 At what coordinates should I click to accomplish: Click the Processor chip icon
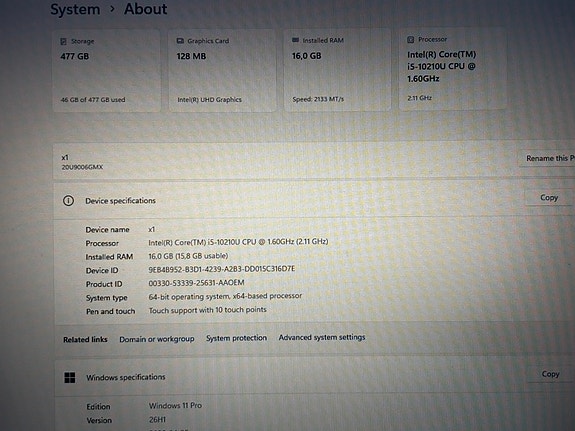click(411, 39)
